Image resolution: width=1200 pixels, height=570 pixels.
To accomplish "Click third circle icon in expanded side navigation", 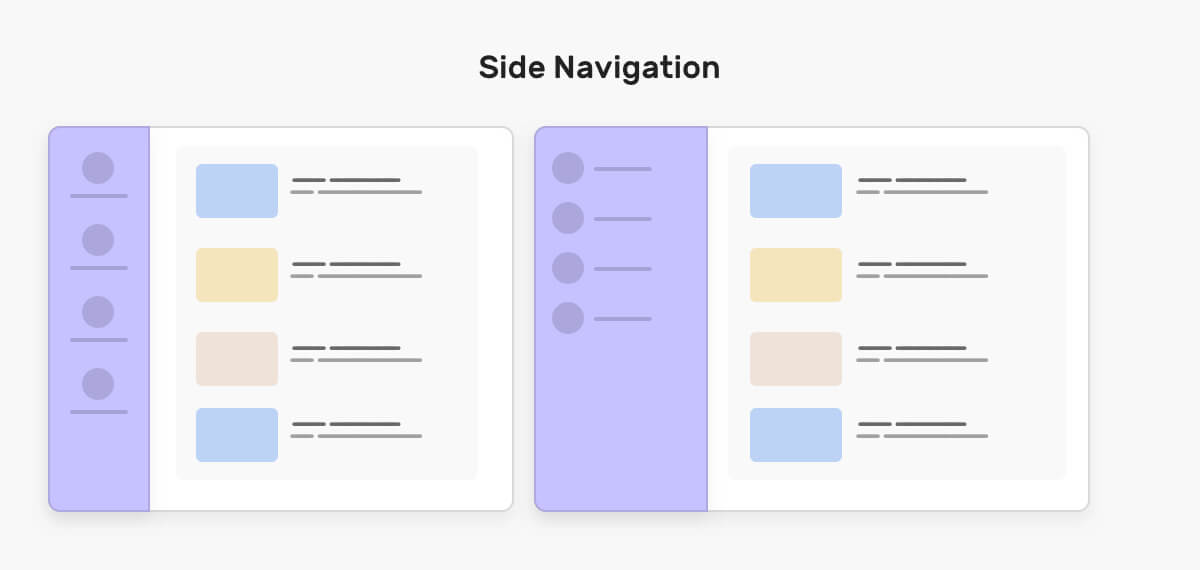I will point(568,268).
